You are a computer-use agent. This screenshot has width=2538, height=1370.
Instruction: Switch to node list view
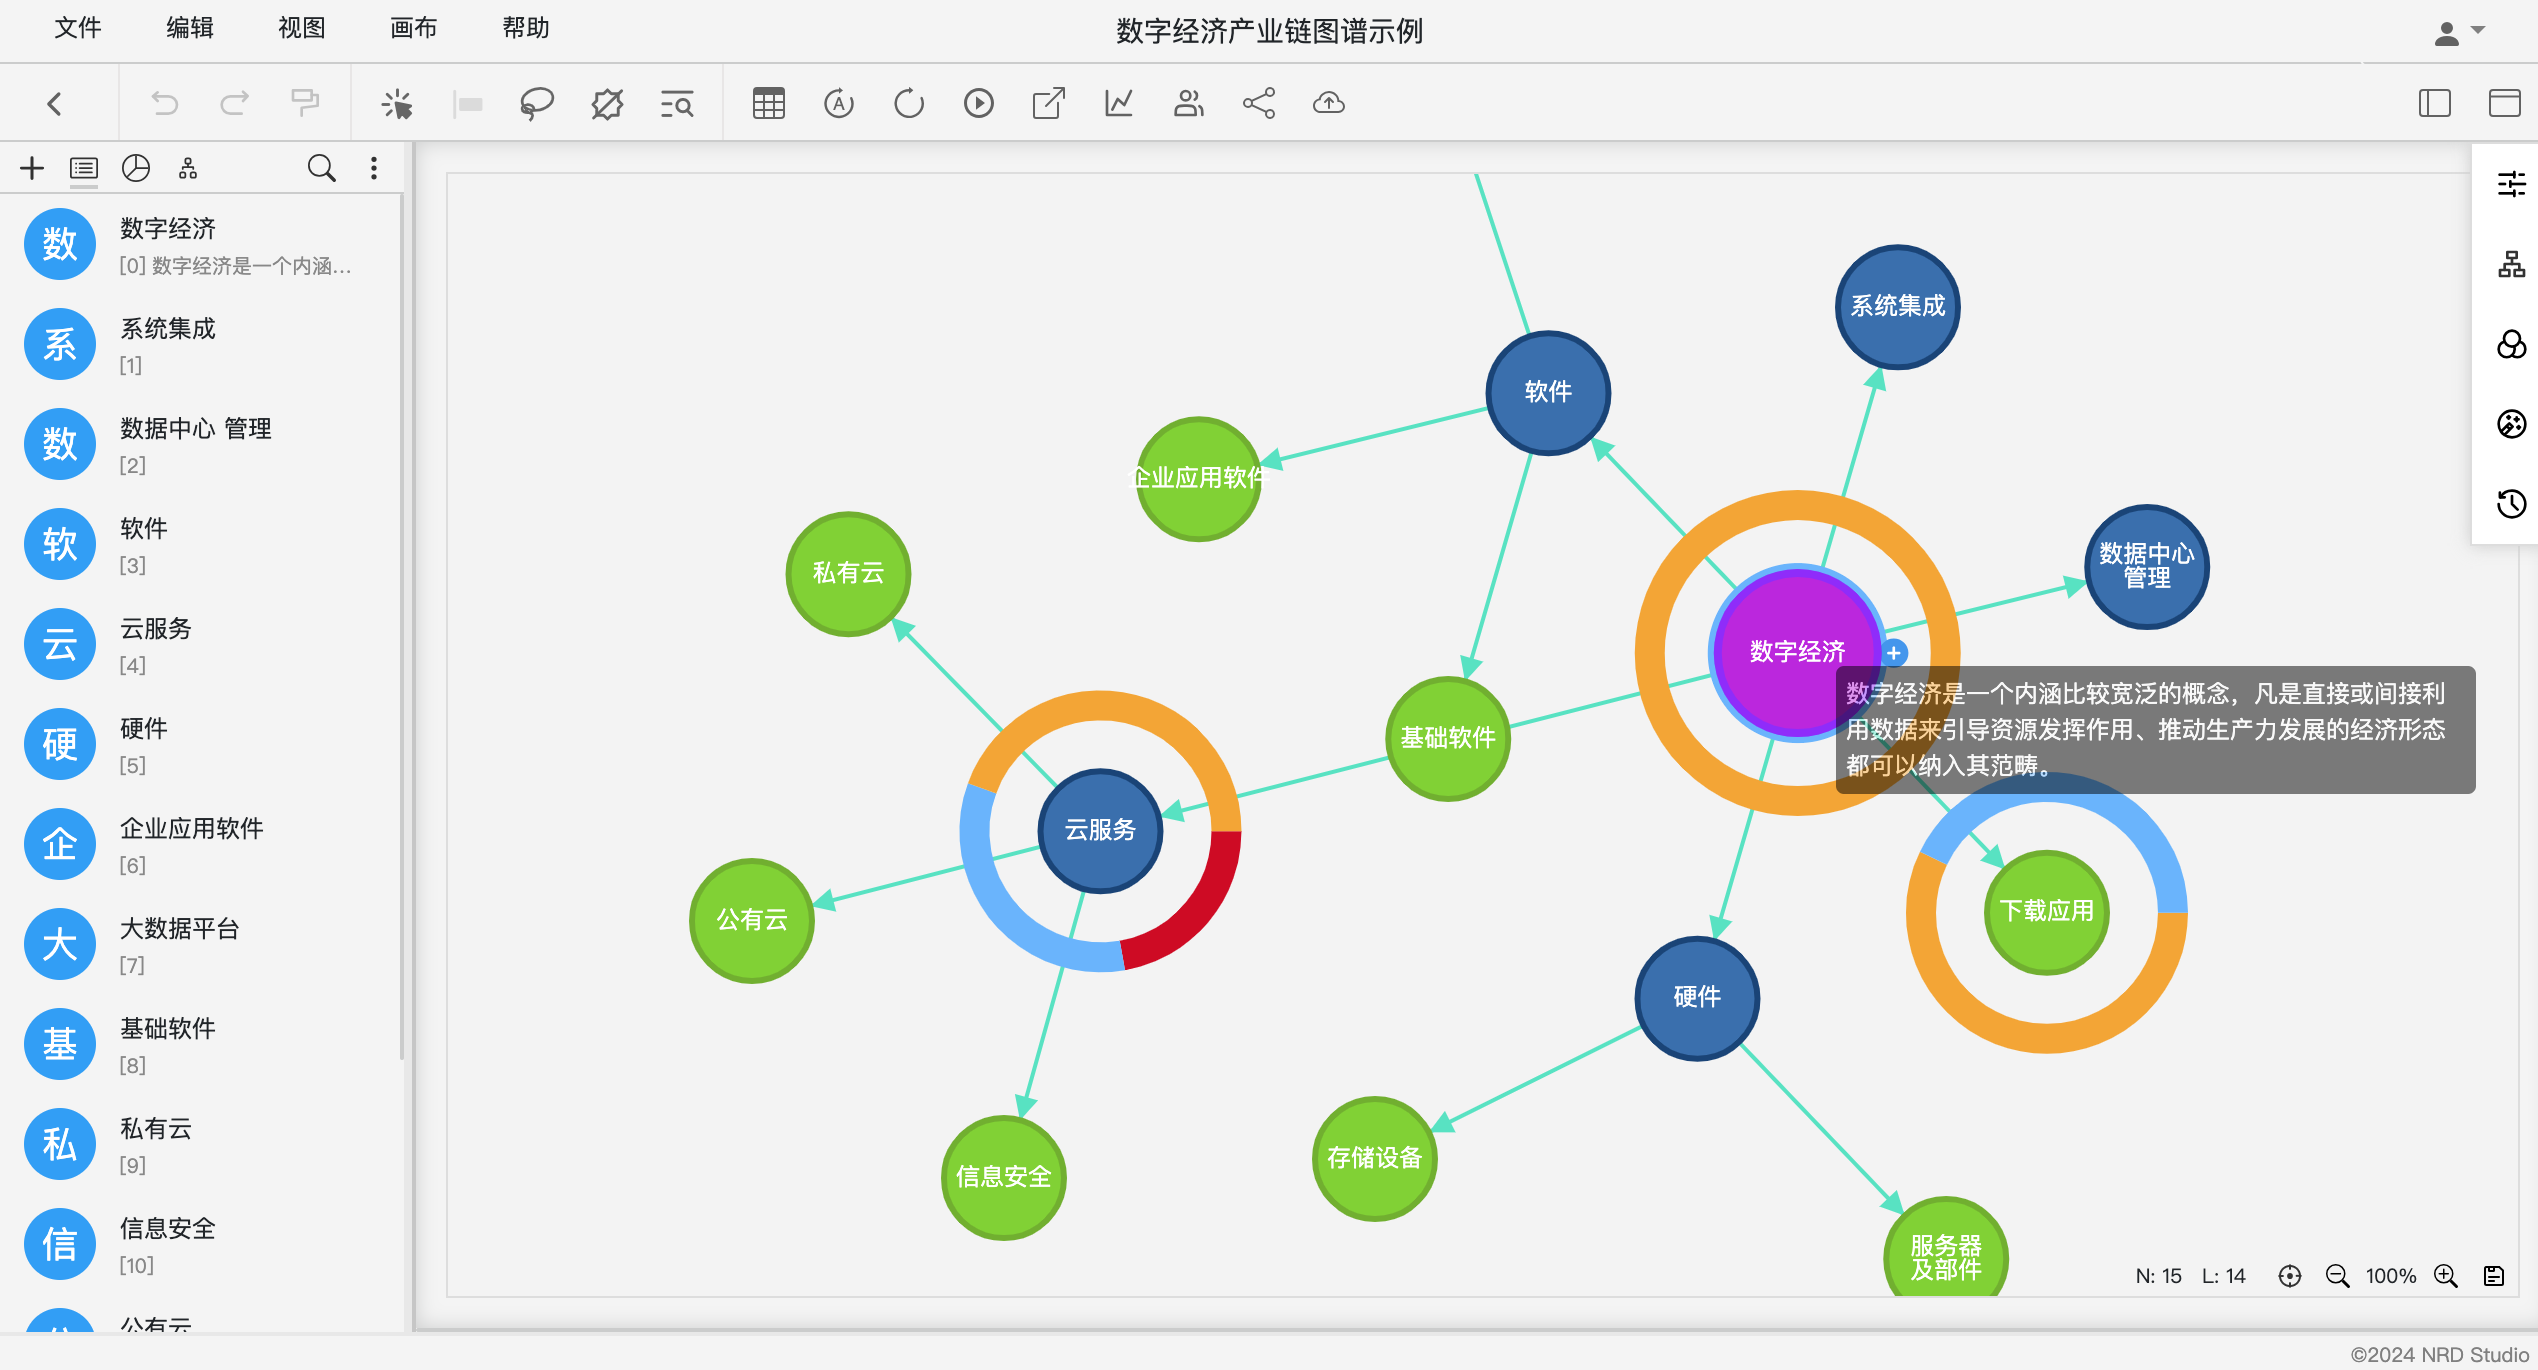point(84,168)
